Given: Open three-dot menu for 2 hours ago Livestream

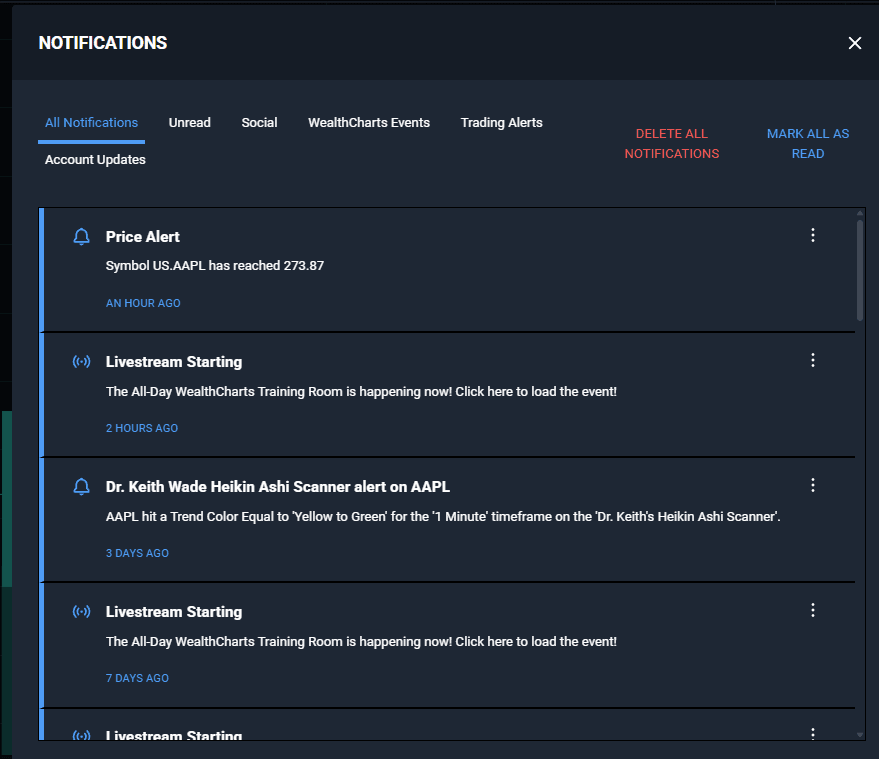Looking at the screenshot, I should (813, 360).
